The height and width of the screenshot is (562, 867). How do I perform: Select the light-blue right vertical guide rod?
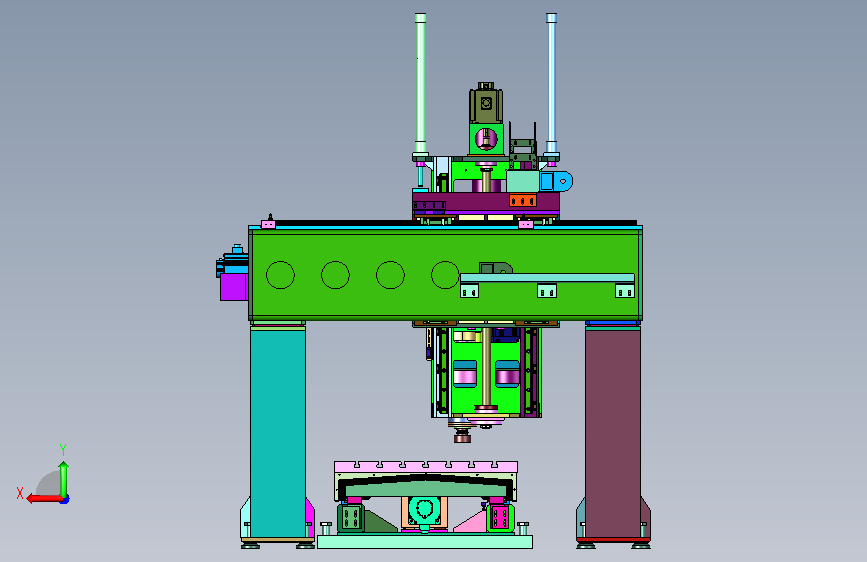point(551,83)
